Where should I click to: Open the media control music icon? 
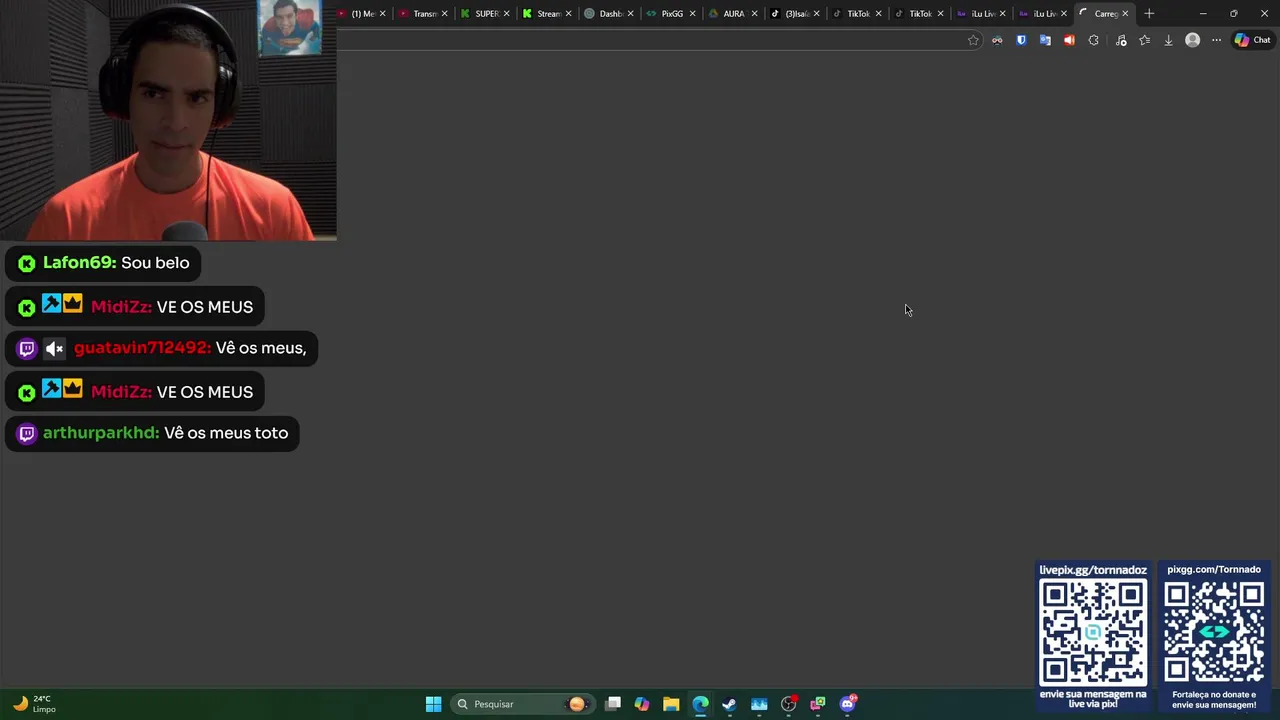pyautogui.click(x=1121, y=40)
